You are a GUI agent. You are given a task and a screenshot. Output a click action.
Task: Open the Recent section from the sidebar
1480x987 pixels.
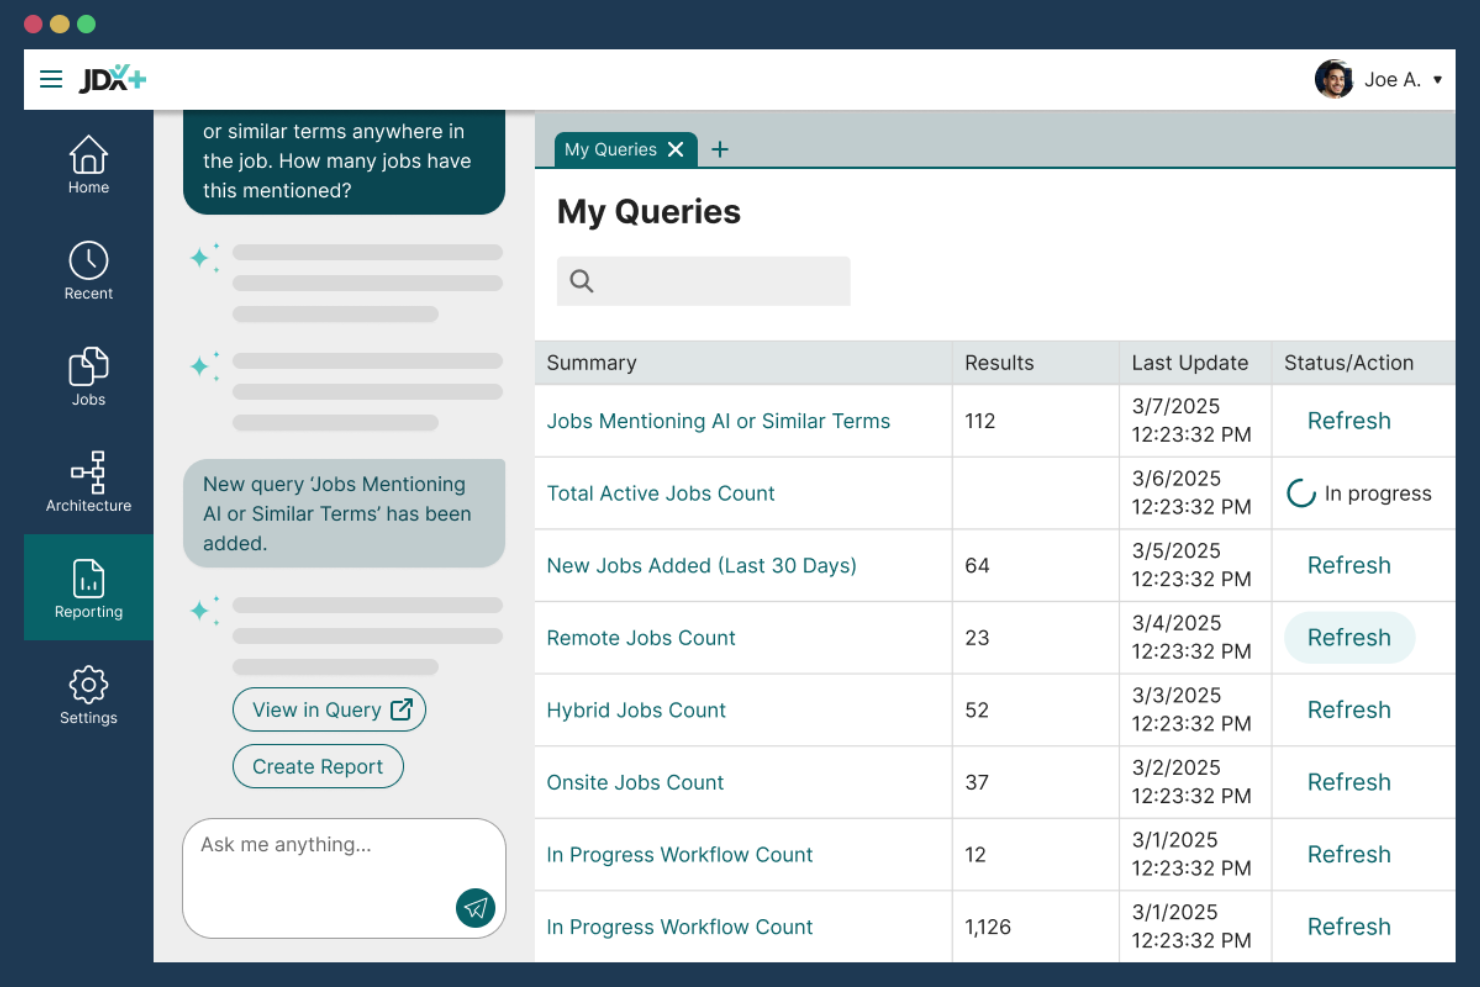pos(88,269)
